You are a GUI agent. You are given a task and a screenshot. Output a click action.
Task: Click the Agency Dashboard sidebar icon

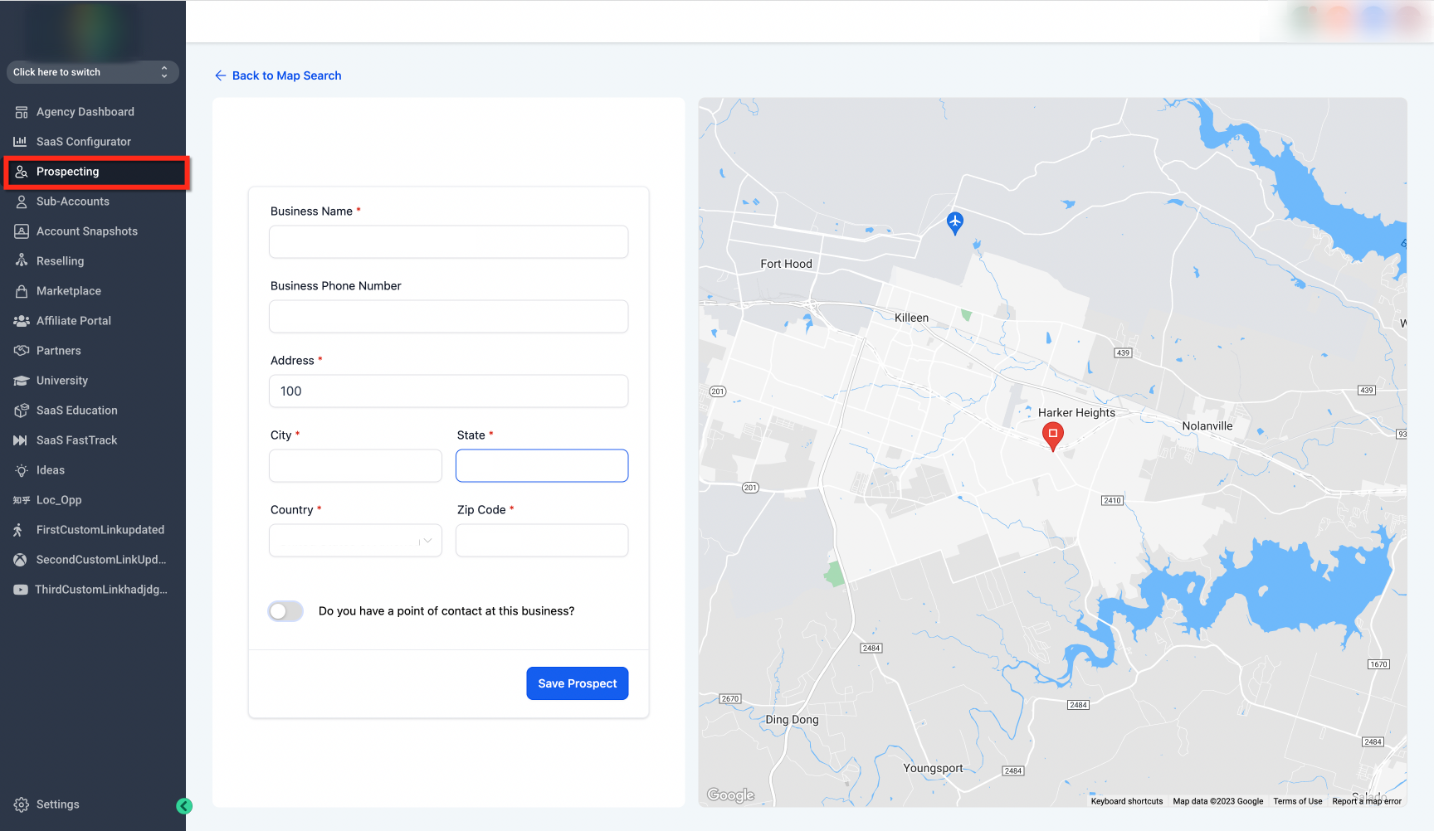tap(21, 112)
